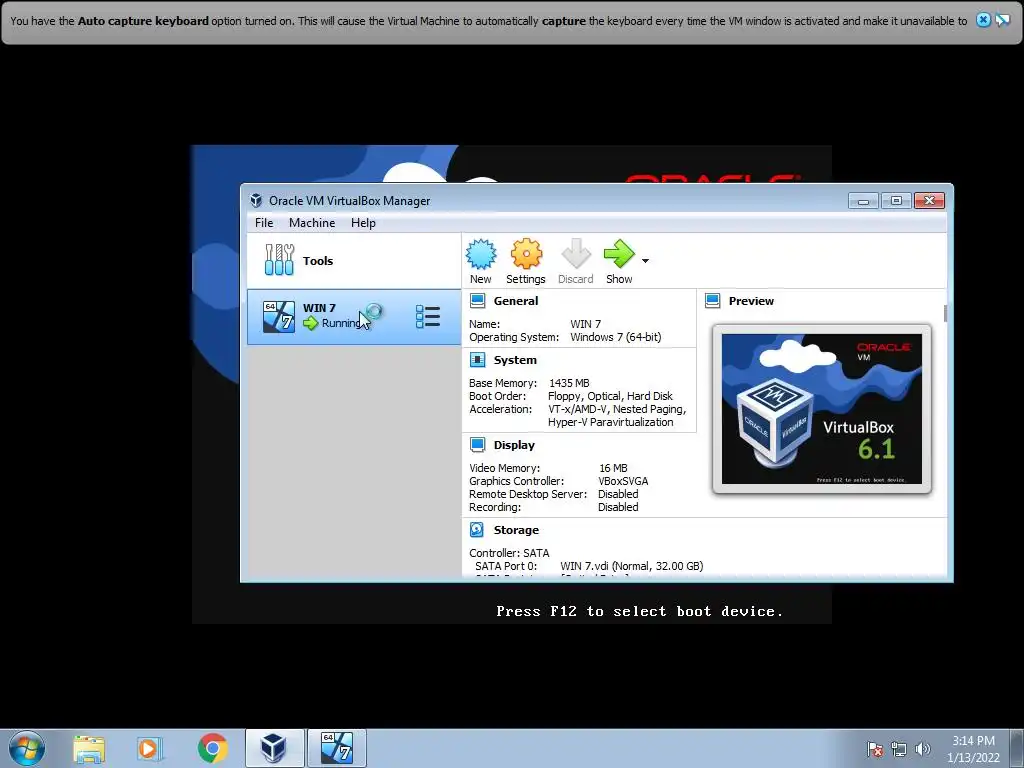Open the Help menu
Image resolution: width=1024 pixels, height=768 pixels.
(363, 223)
